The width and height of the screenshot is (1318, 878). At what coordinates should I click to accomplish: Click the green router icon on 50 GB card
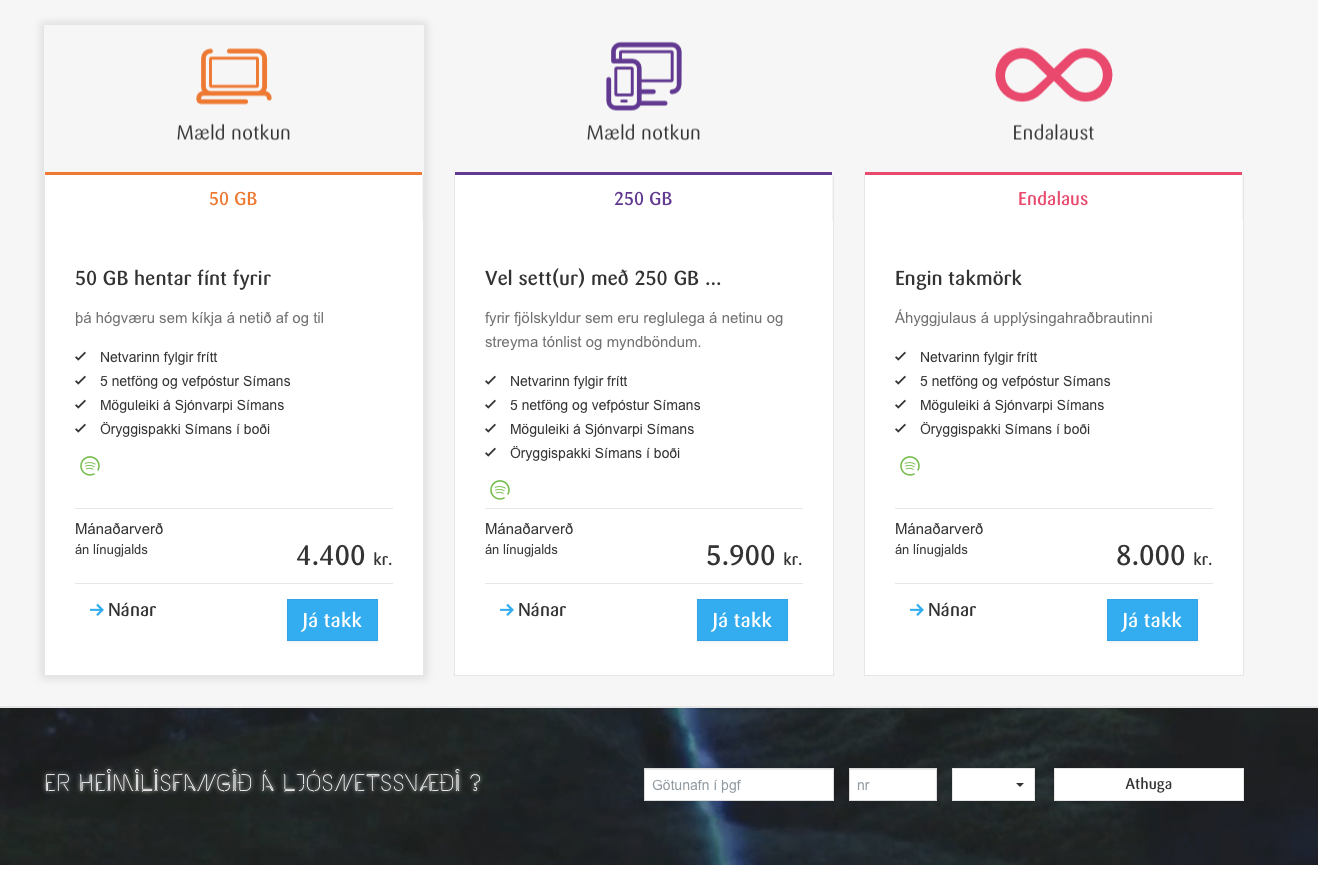(x=90, y=465)
